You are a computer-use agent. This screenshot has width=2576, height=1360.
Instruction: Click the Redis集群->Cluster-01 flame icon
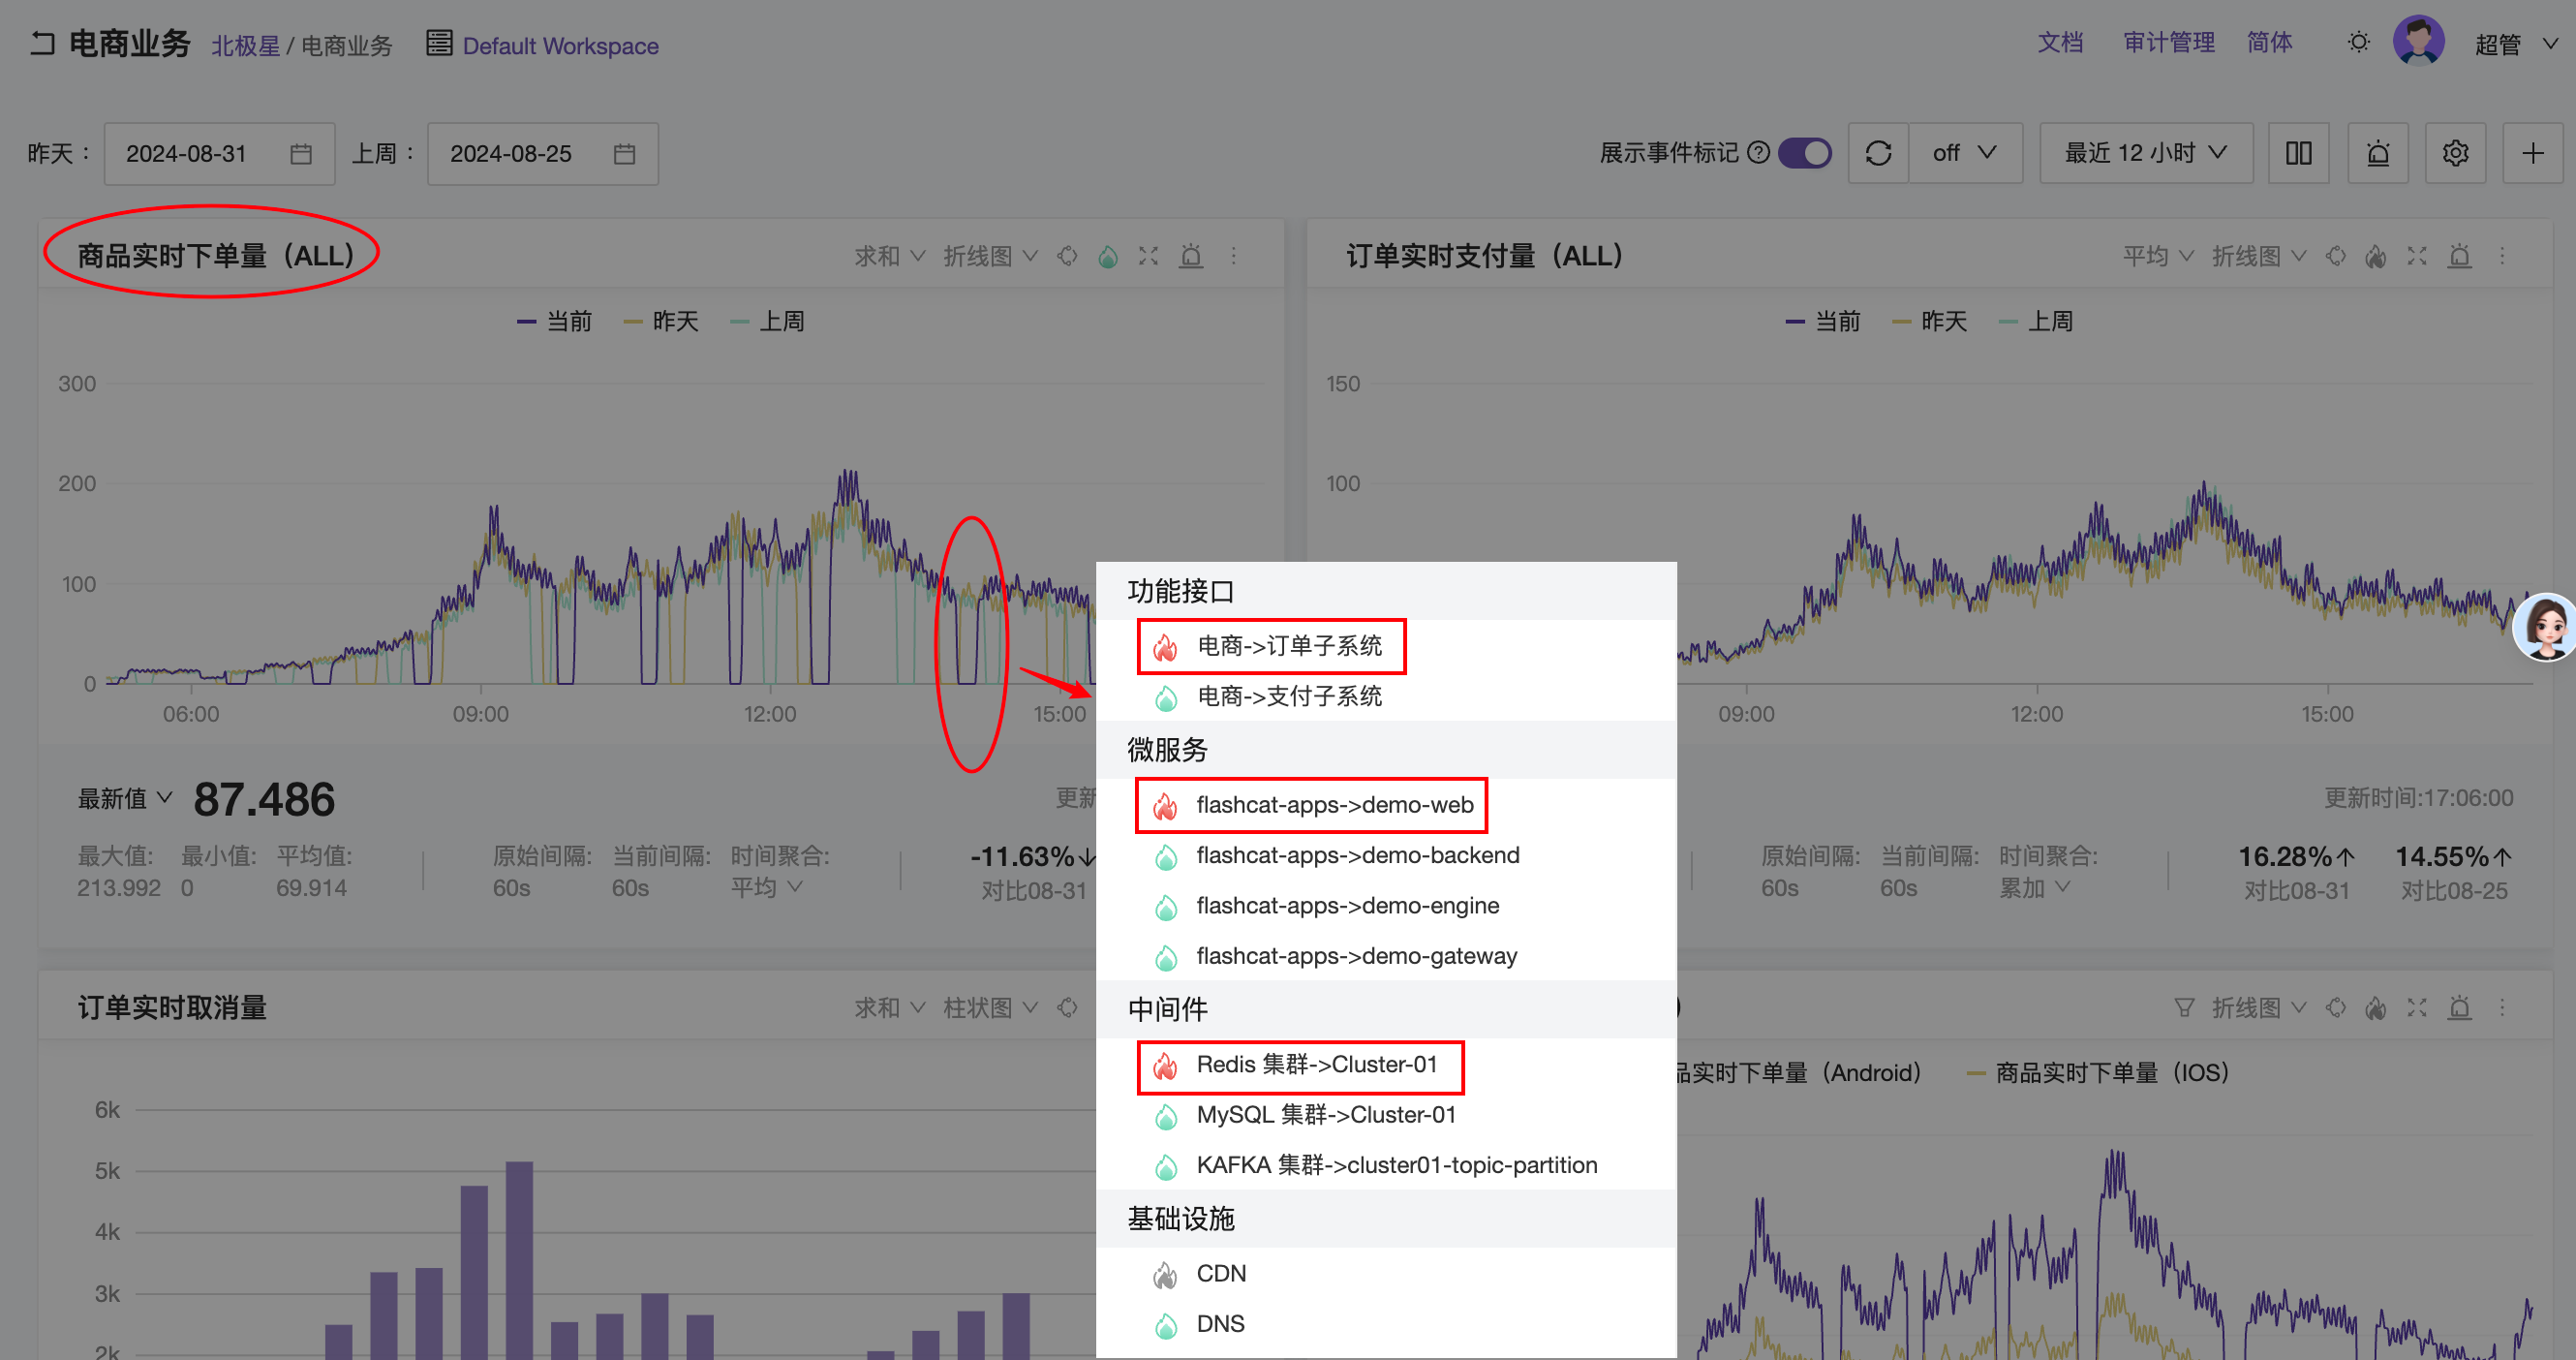point(1164,1064)
